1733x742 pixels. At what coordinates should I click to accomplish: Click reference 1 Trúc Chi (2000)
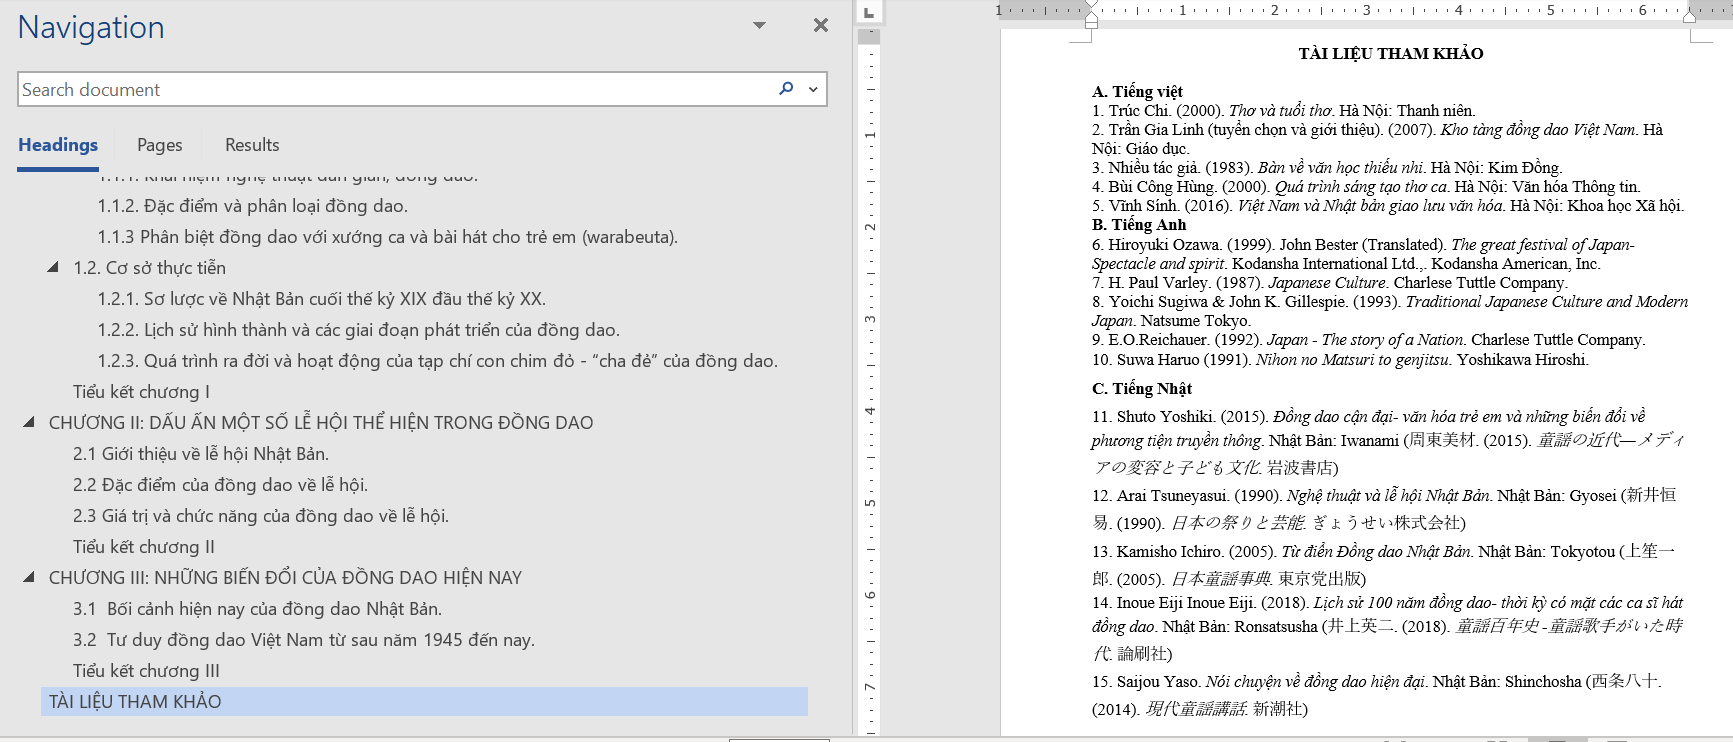pos(1284,111)
